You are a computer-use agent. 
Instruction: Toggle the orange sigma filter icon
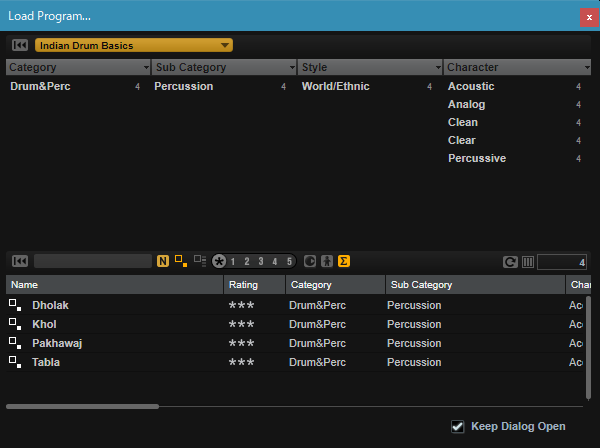tap(344, 261)
